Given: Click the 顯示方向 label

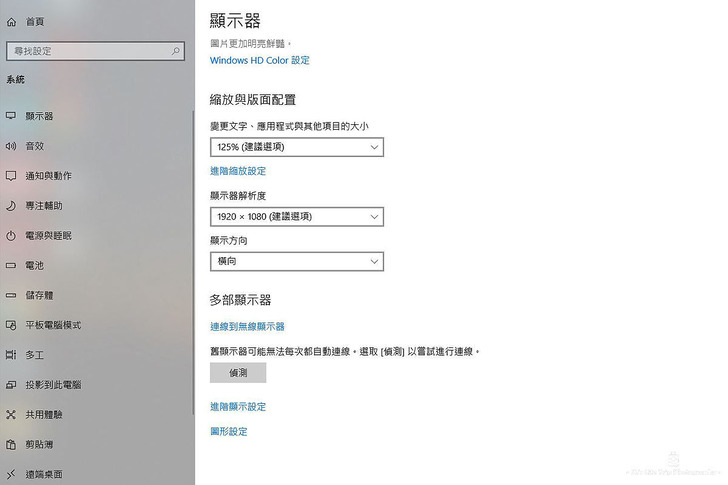Looking at the screenshot, I should point(229,241).
